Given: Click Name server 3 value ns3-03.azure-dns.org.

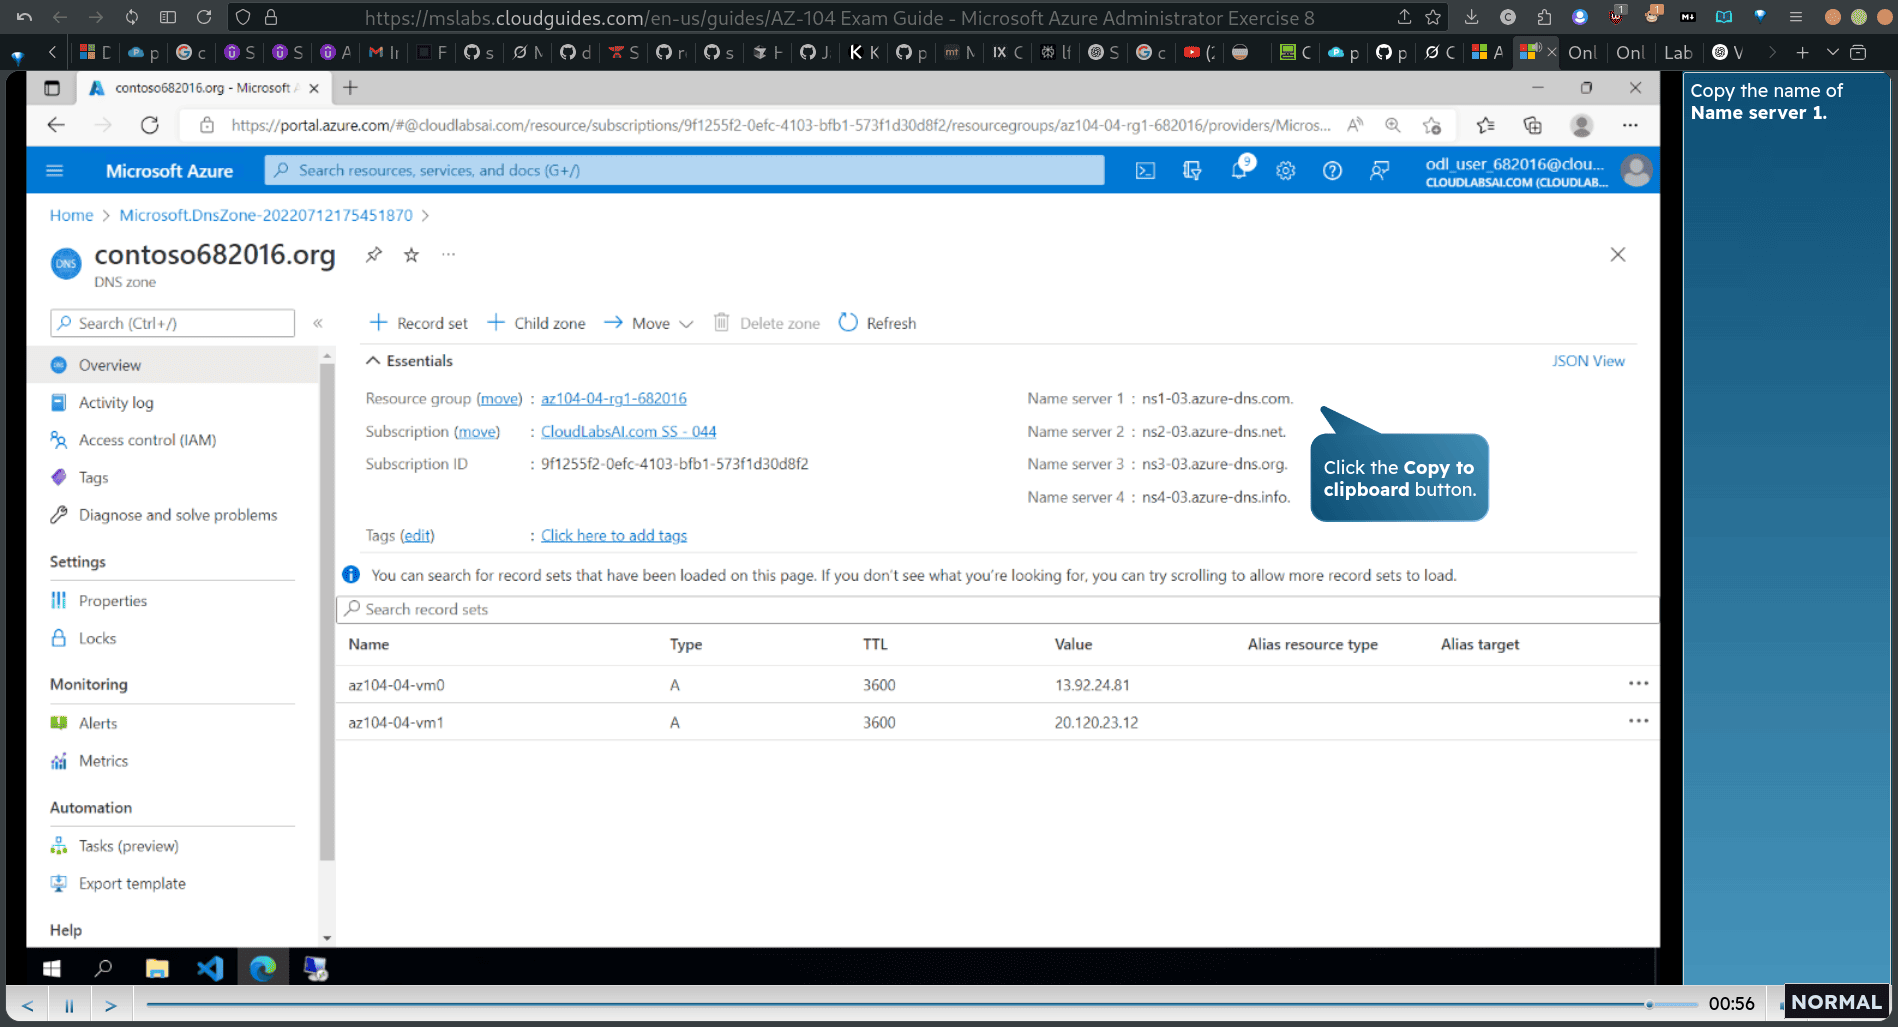Looking at the screenshot, I should tap(1215, 464).
